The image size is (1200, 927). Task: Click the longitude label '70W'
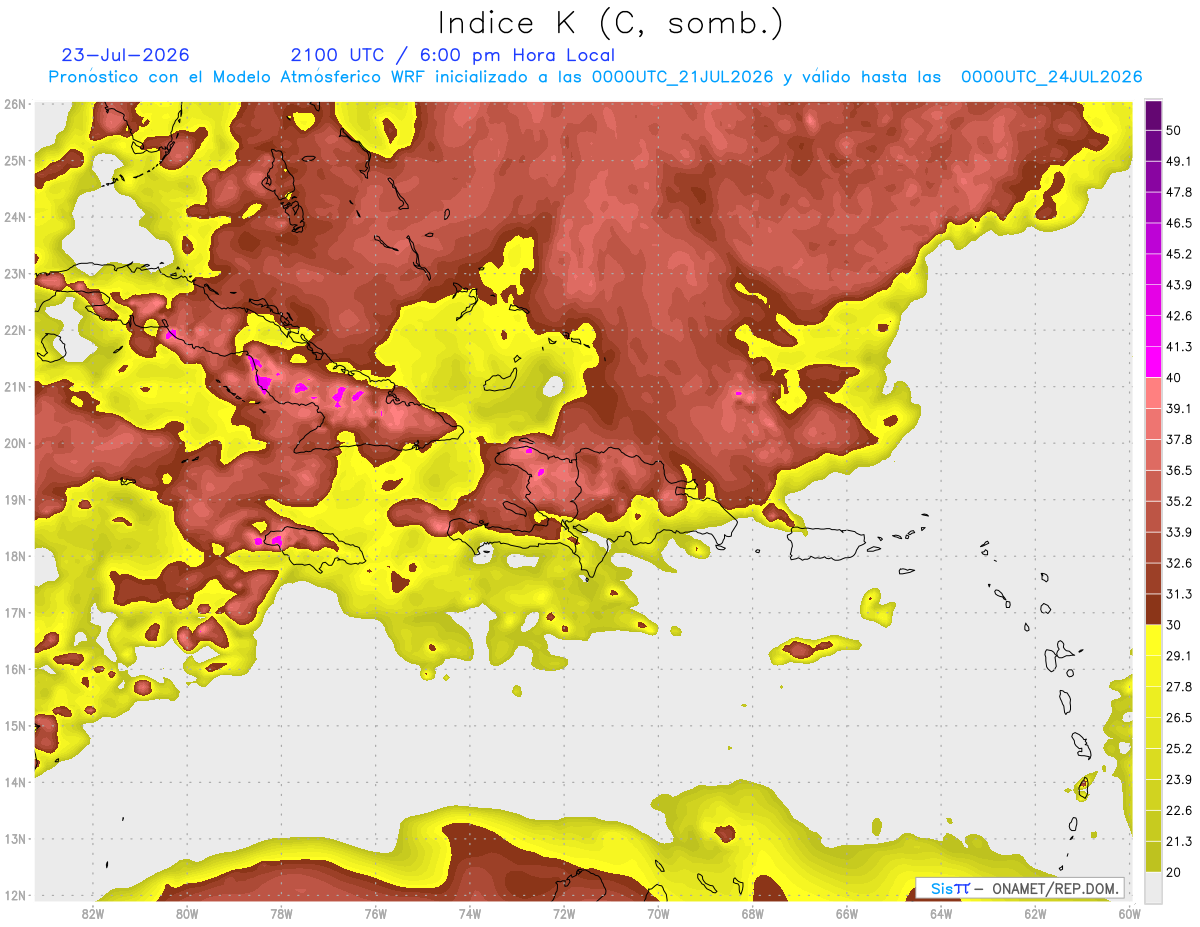point(658,914)
